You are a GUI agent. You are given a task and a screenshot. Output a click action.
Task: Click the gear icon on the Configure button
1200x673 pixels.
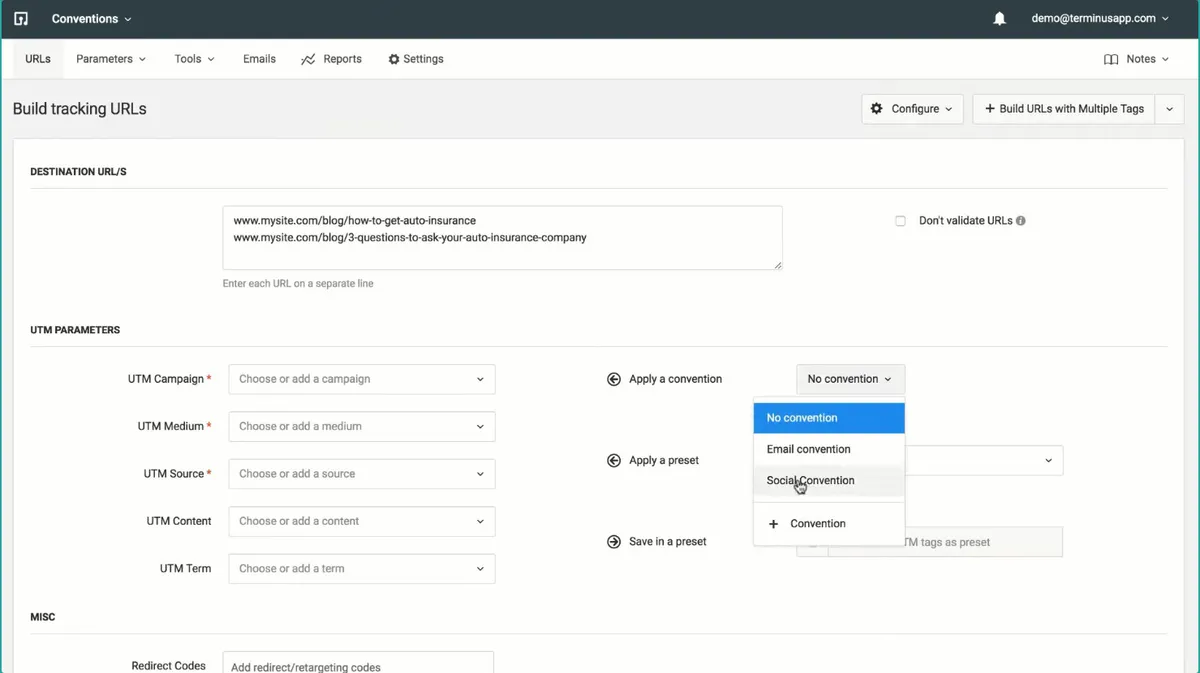coord(877,108)
